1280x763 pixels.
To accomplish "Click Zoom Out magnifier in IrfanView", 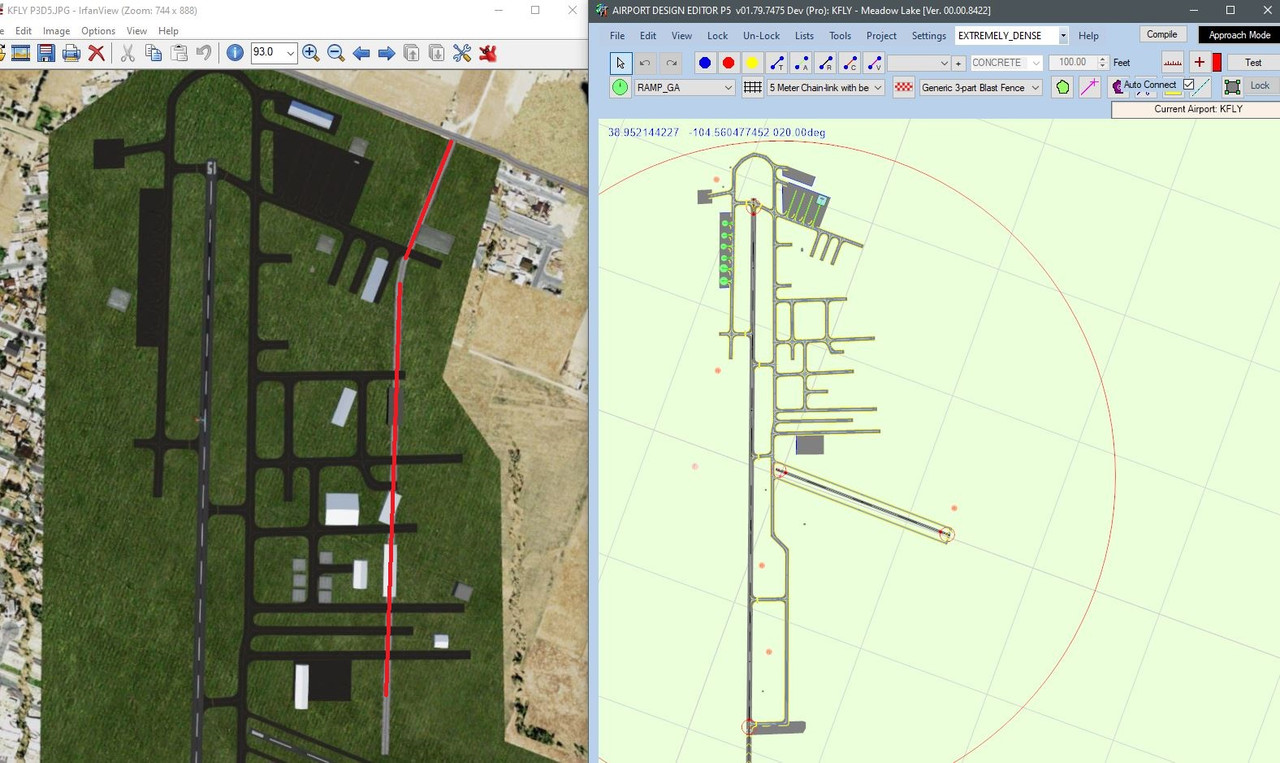I will (x=336, y=53).
